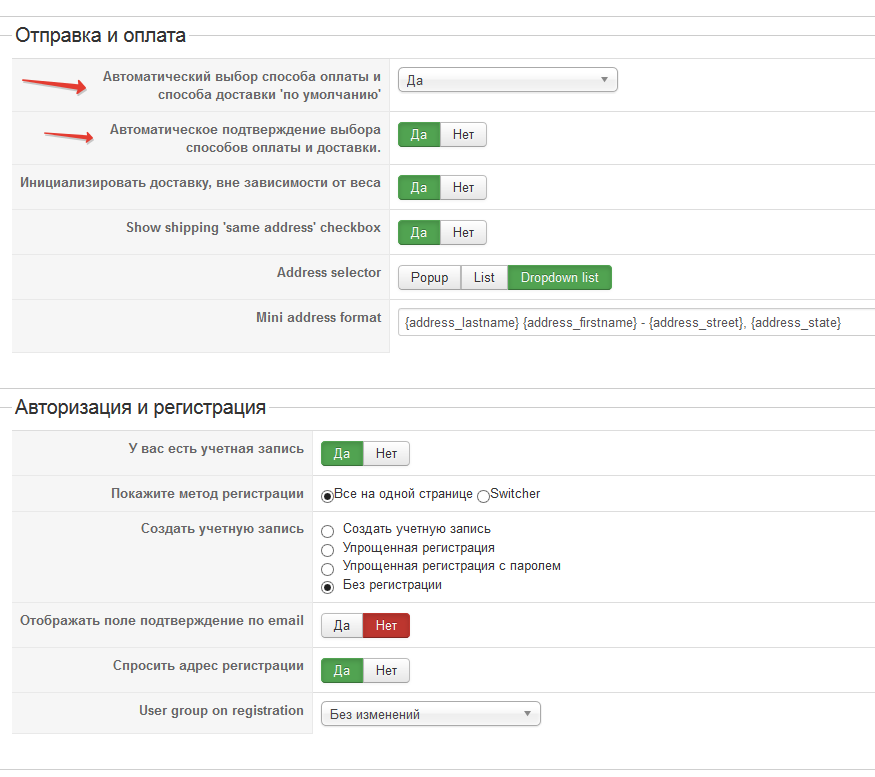The image size is (875, 777).
Task: Choose Нет for initialize delivery regardless of weight
Action: tap(463, 187)
